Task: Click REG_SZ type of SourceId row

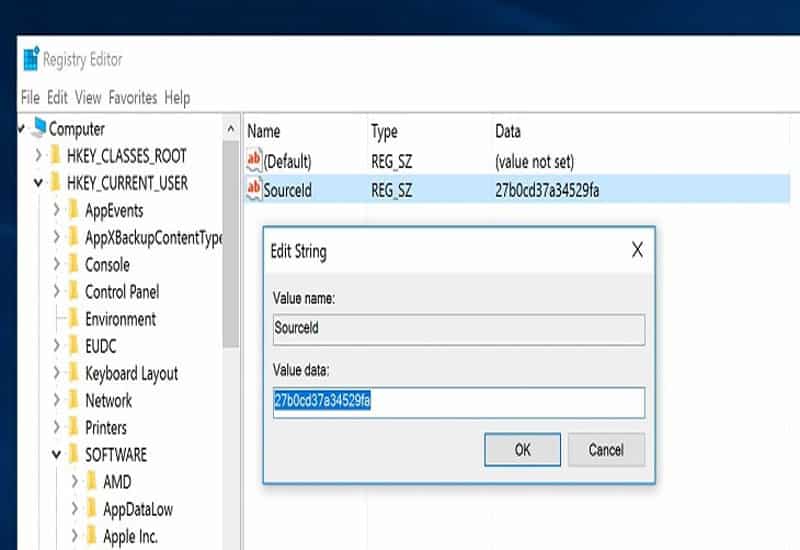Action: coord(391,190)
